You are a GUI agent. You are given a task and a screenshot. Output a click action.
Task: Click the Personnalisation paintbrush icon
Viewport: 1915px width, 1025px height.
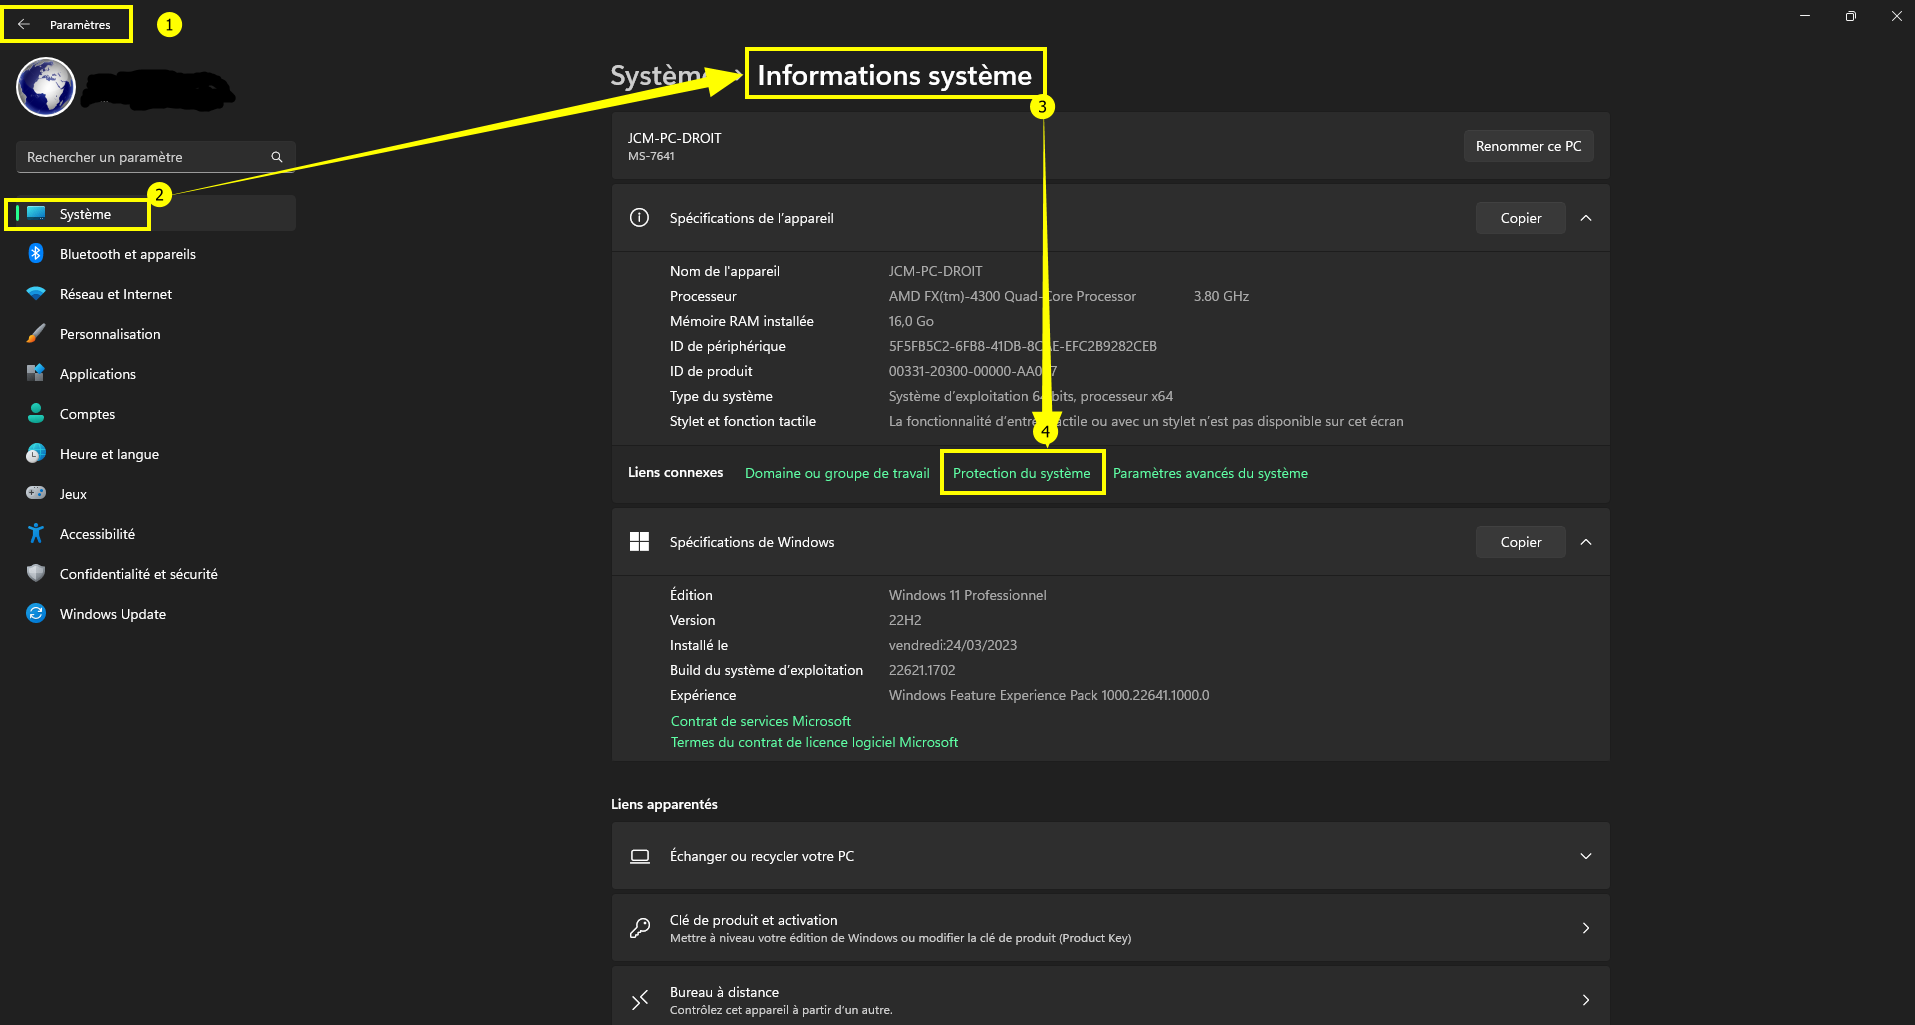(x=36, y=334)
